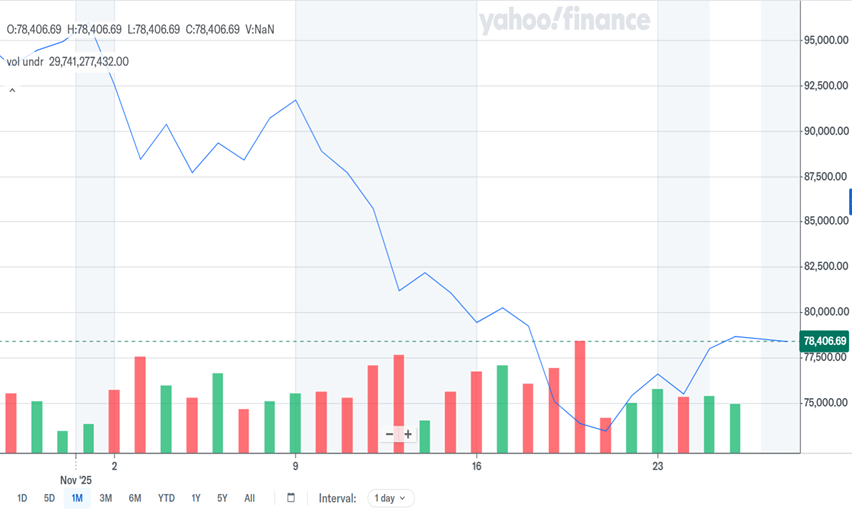Open the Interval 1 day dropdown
This screenshot has height=515, width=852.
click(x=391, y=498)
